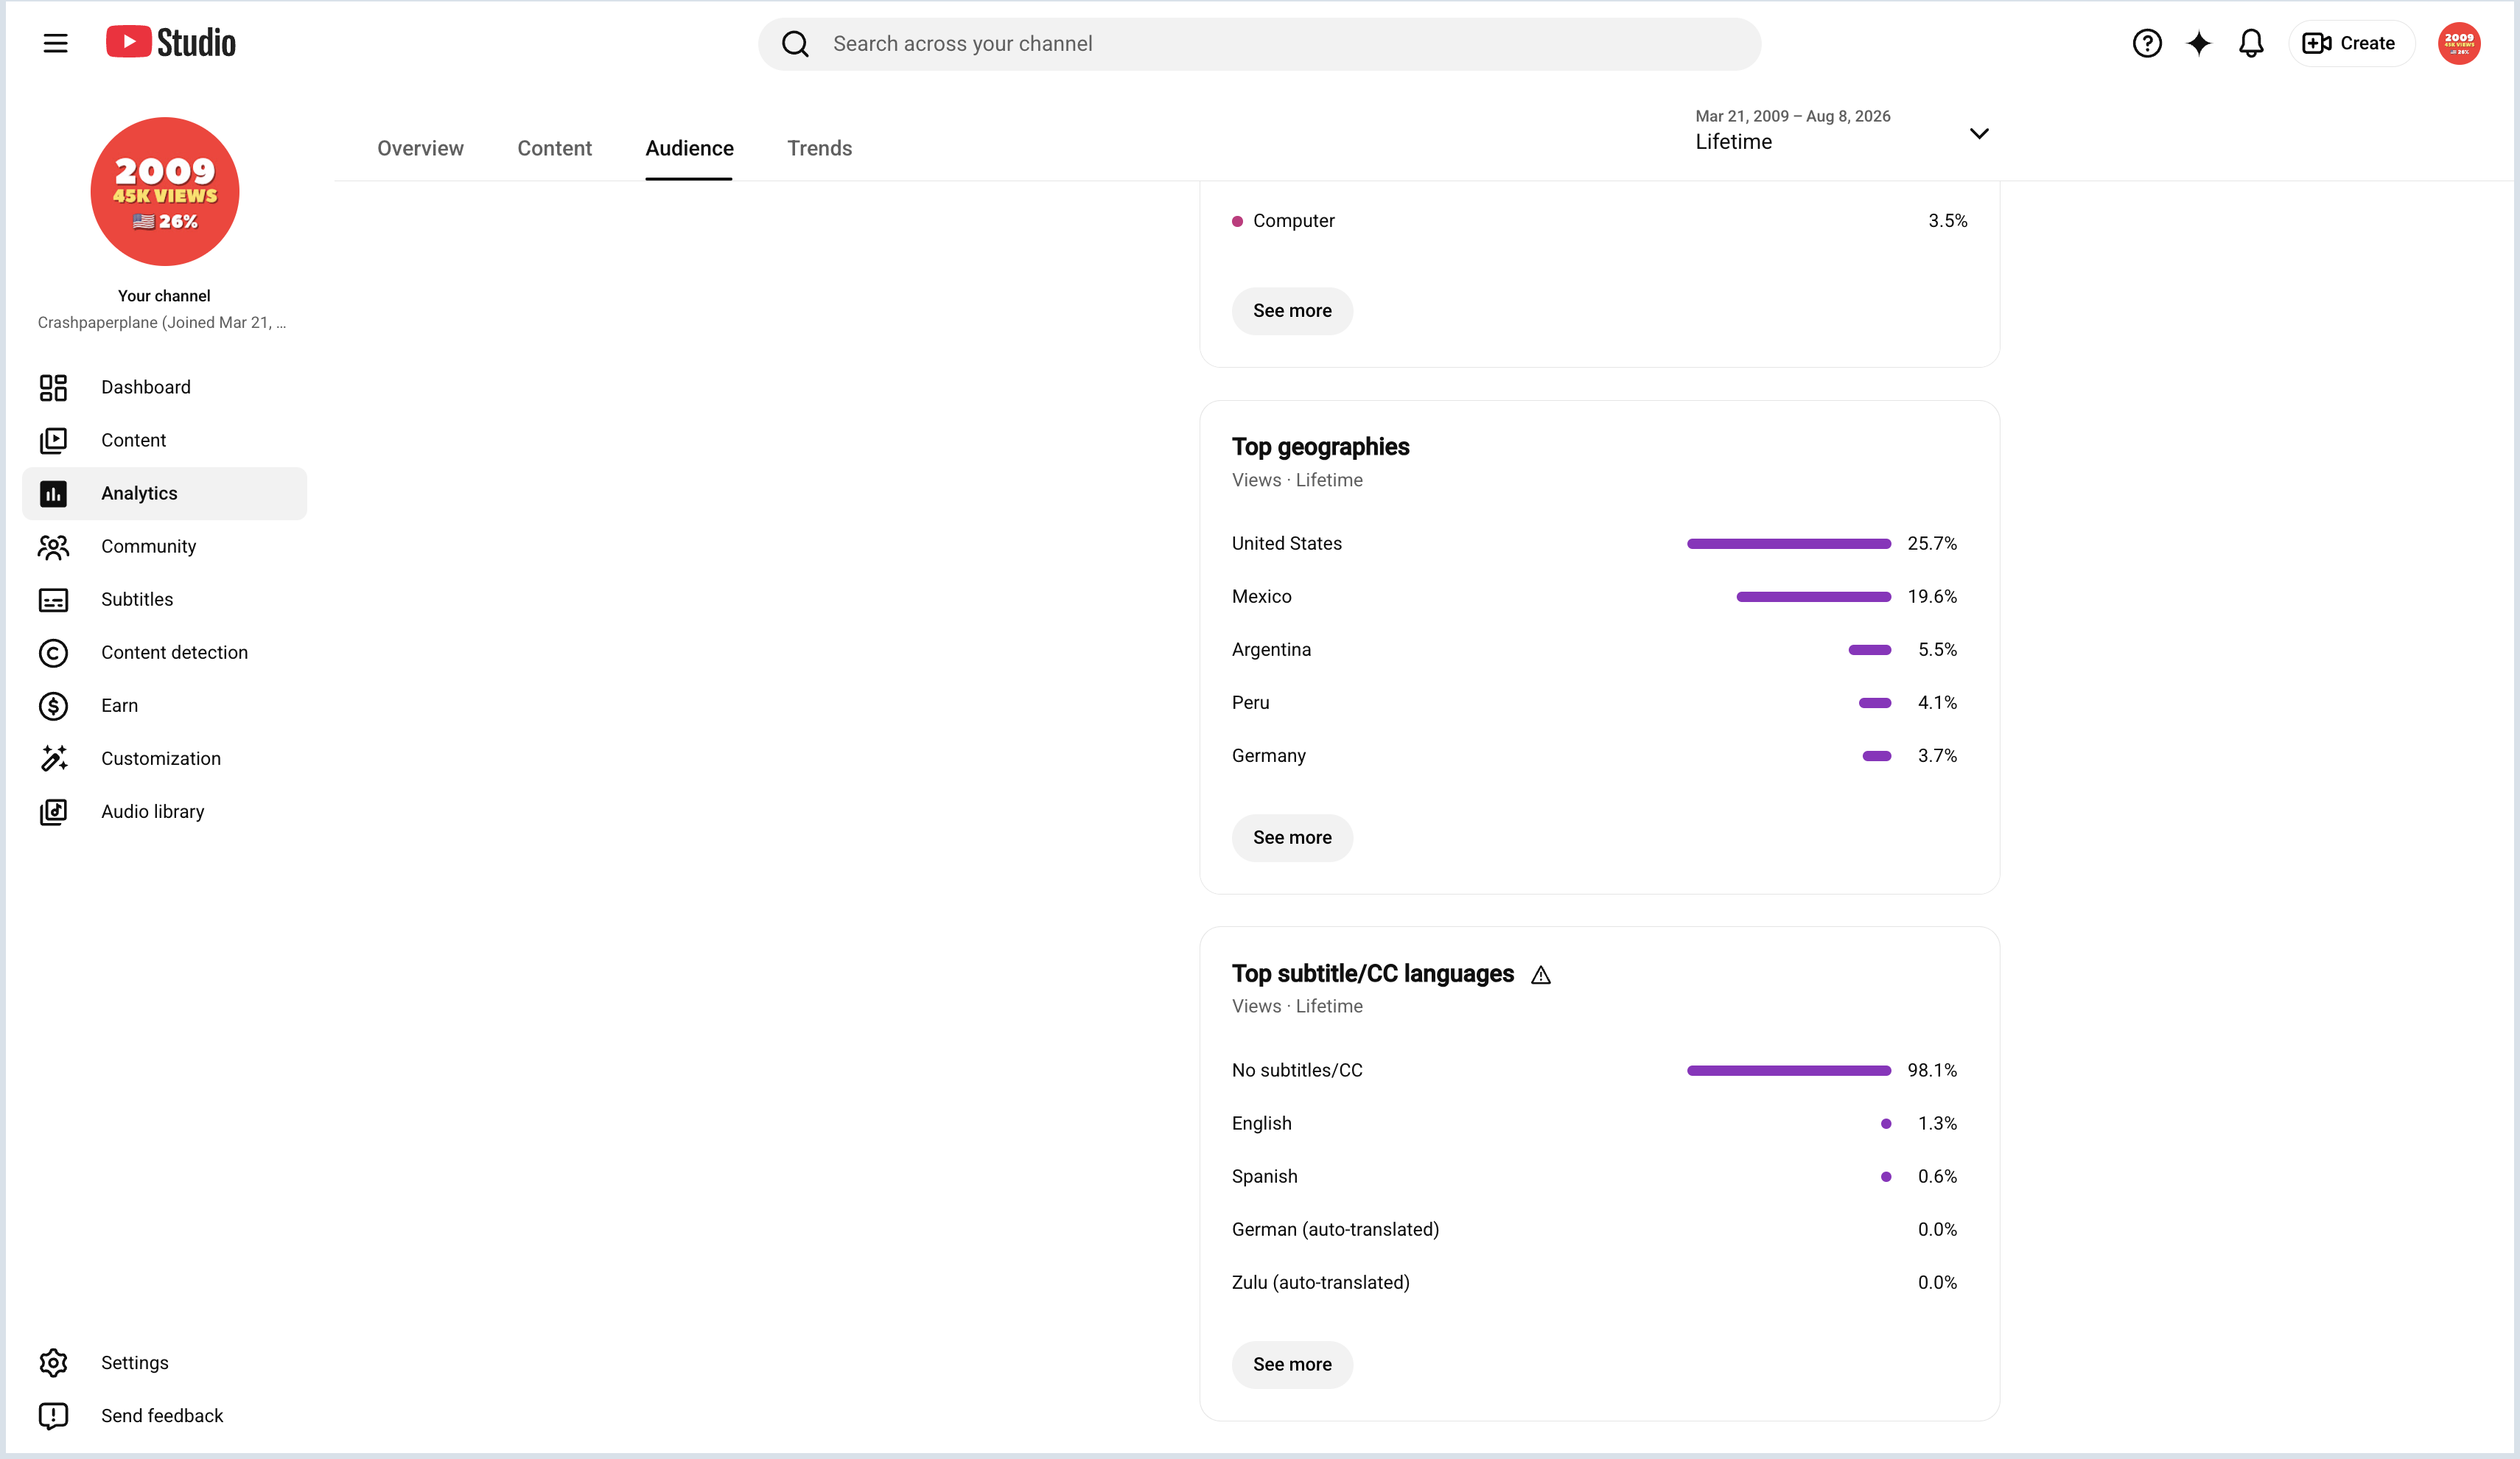Click the Computer device color dot

pyautogui.click(x=1237, y=221)
